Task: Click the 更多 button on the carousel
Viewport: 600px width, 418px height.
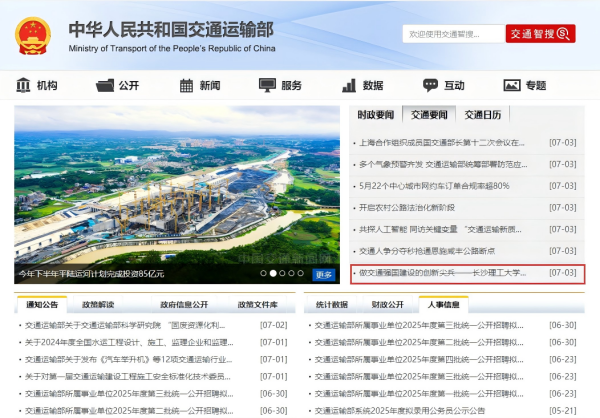Action: point(324,274)
